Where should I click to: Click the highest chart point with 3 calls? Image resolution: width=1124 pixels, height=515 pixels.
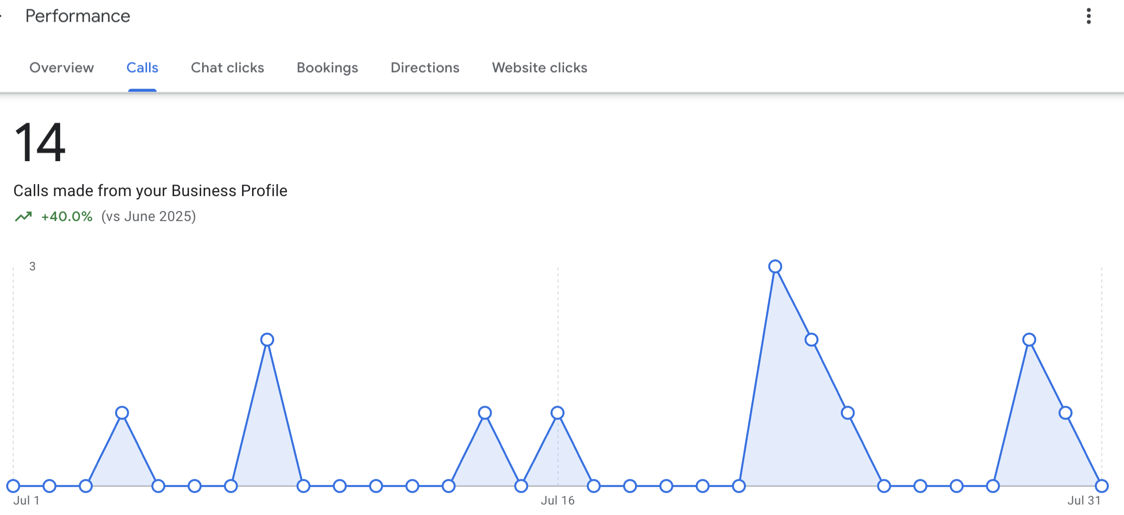click(x=775, y=266)
